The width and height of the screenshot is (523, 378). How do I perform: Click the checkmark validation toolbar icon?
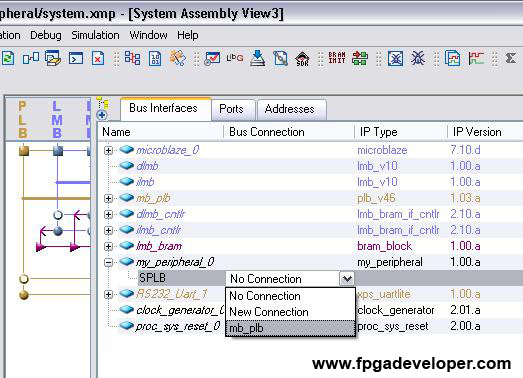pyautogui.click(x=212, y=58)
